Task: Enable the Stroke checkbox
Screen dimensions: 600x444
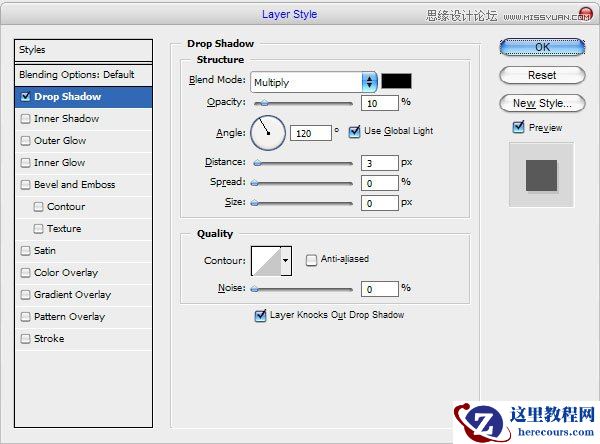Action: point(26,339)
